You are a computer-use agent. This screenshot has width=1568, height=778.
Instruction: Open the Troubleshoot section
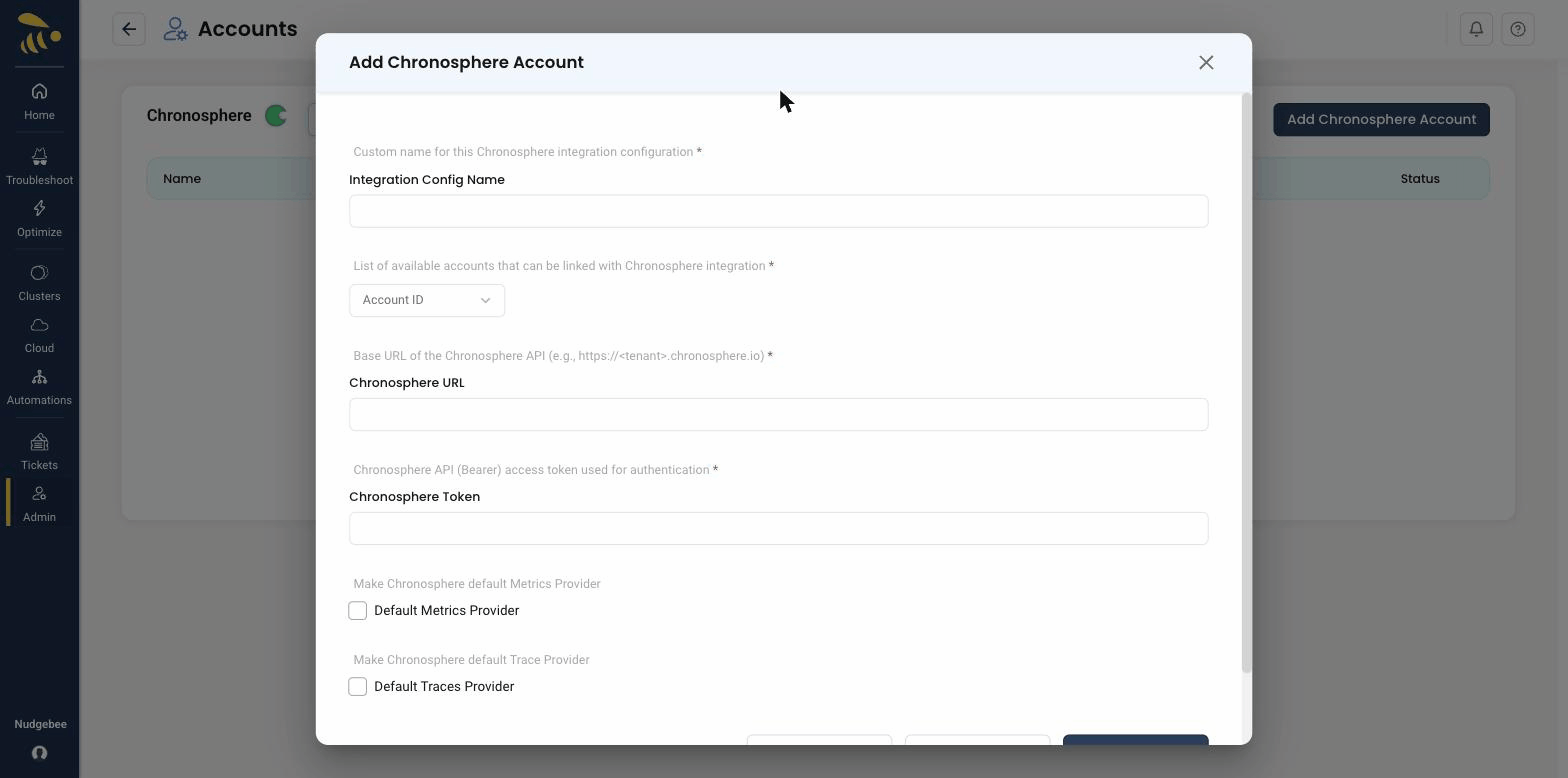coord(39,166)
